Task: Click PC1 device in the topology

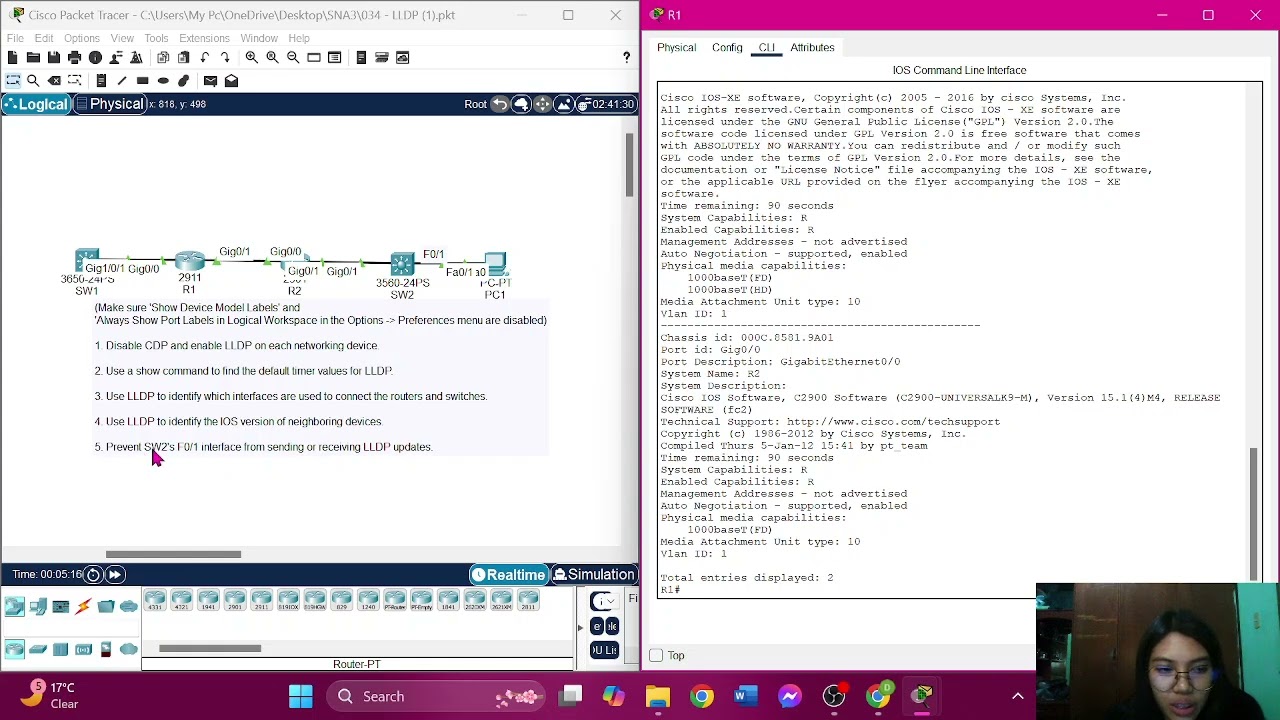Action: tap(495, 264)
